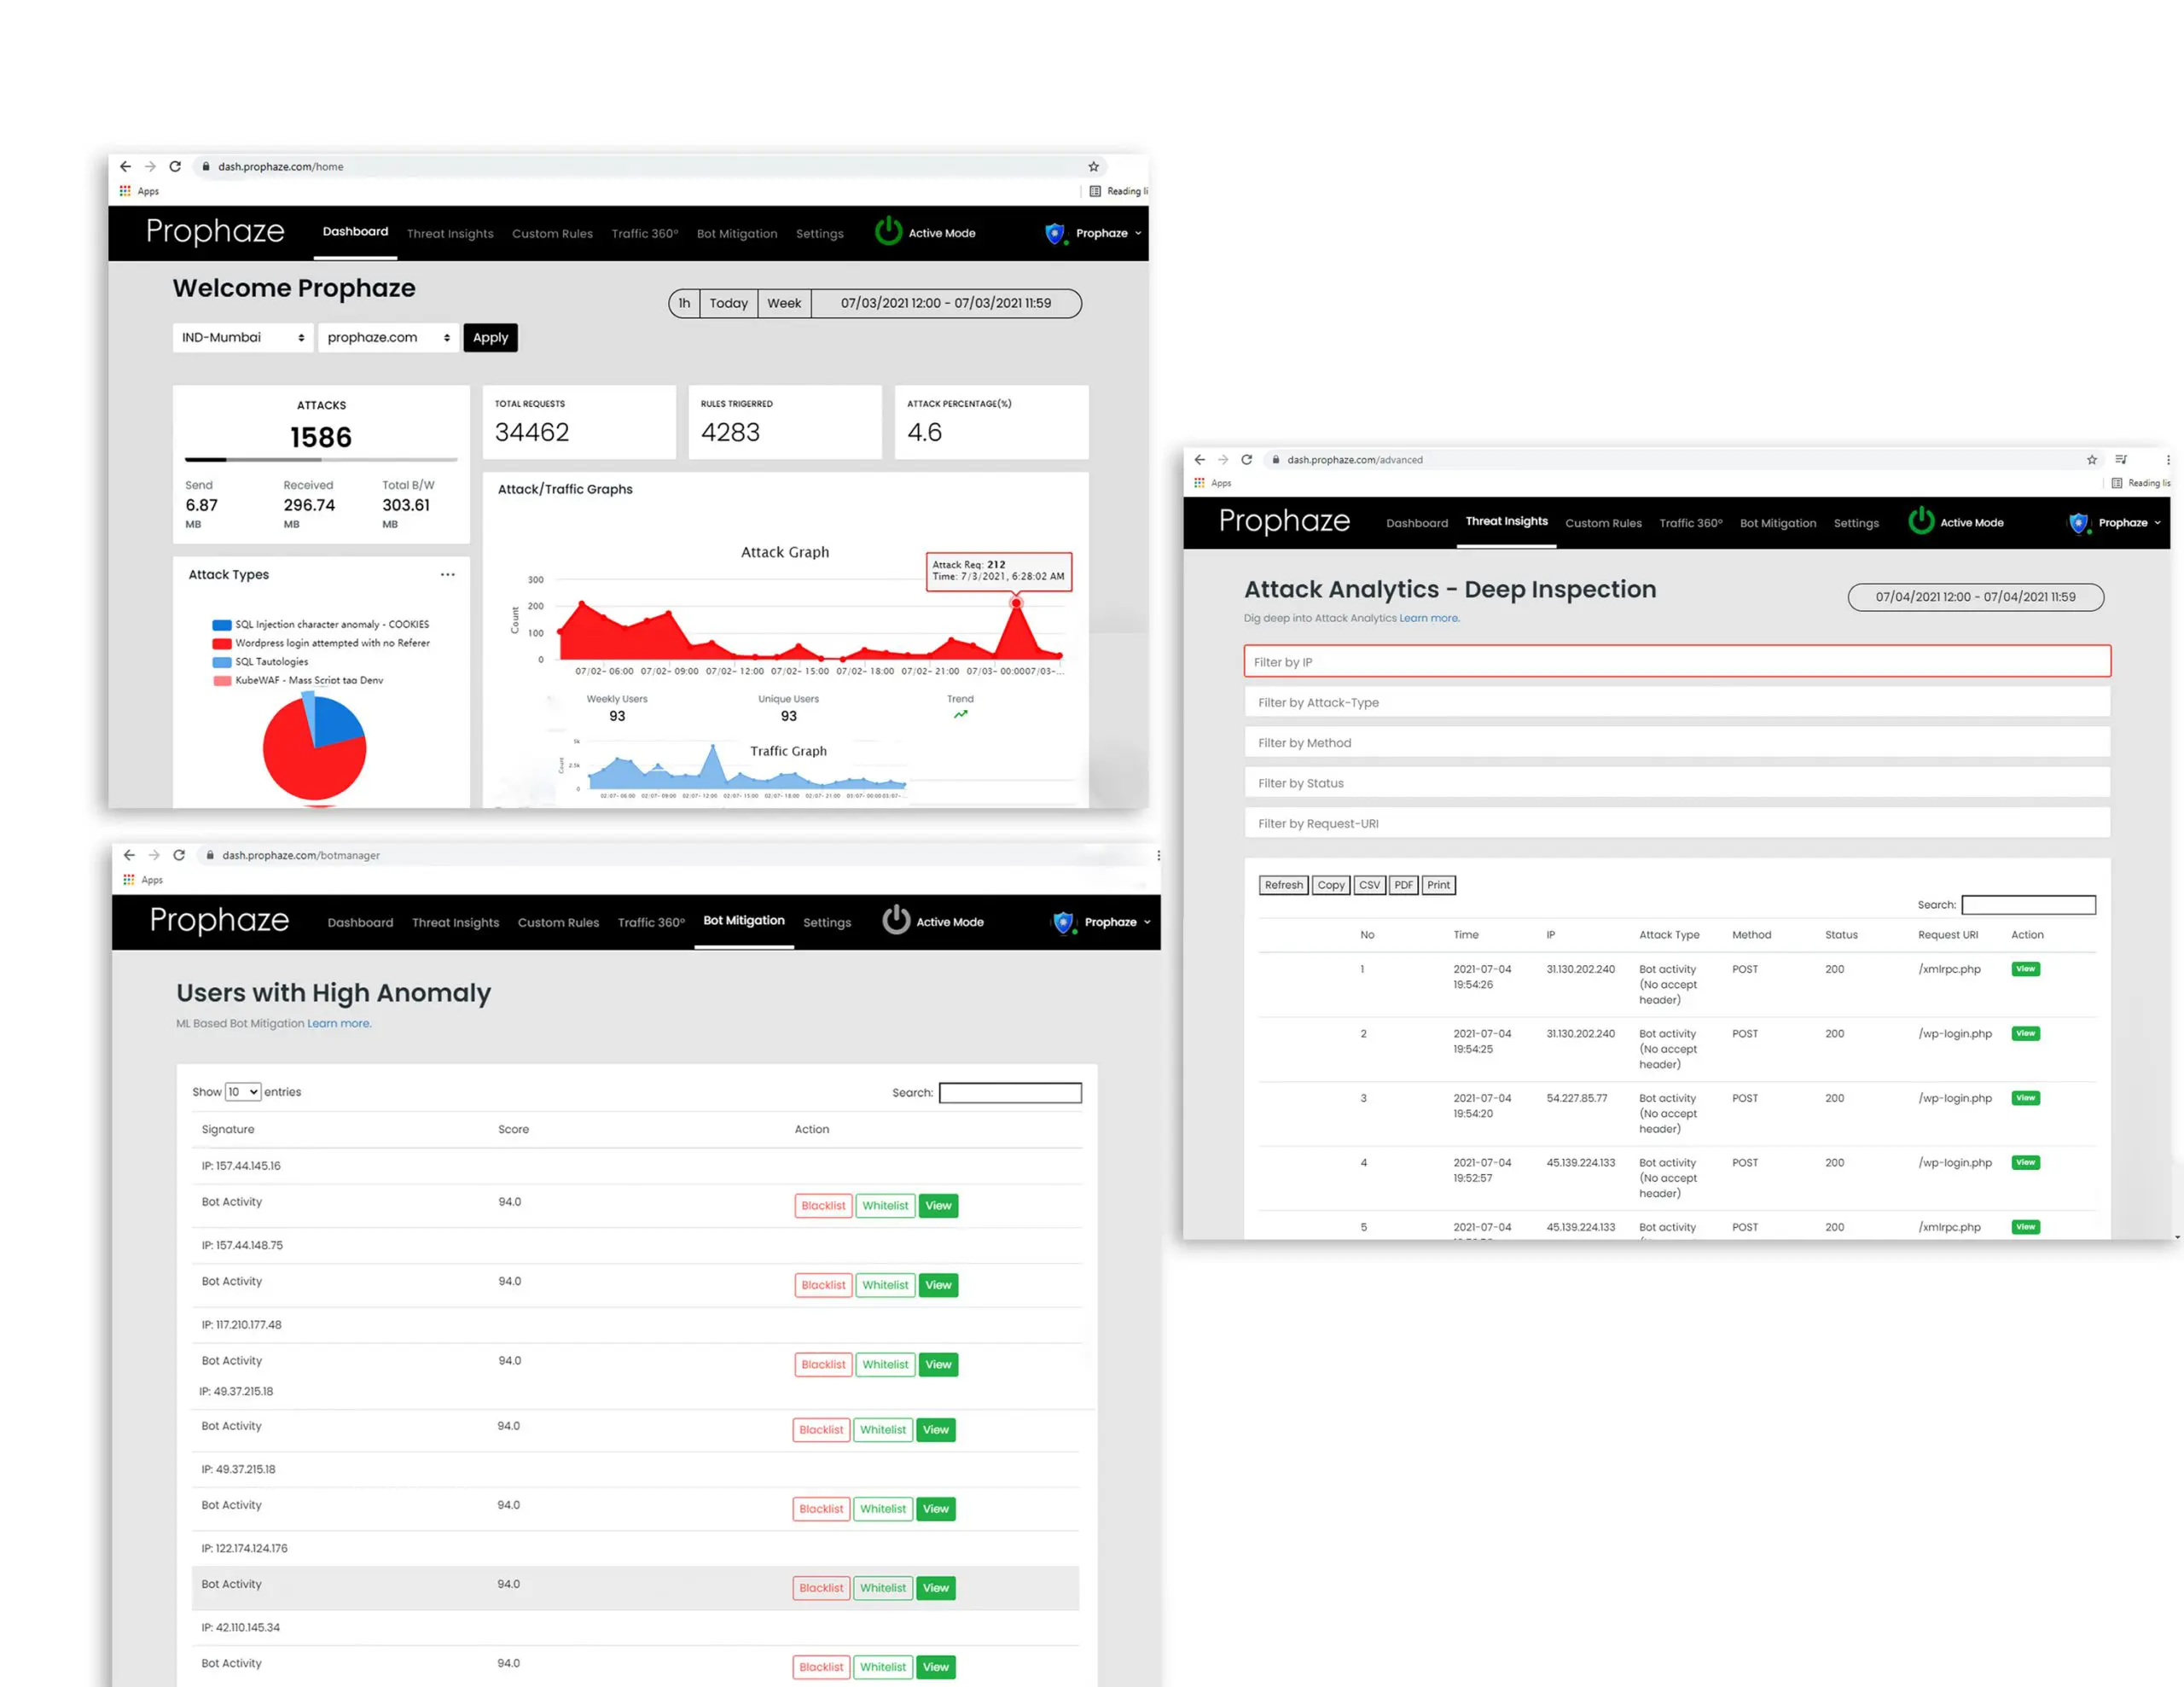Select the Week time range tab
The height and width of the screenshot is (1687, 2184).
click(783, 304)
